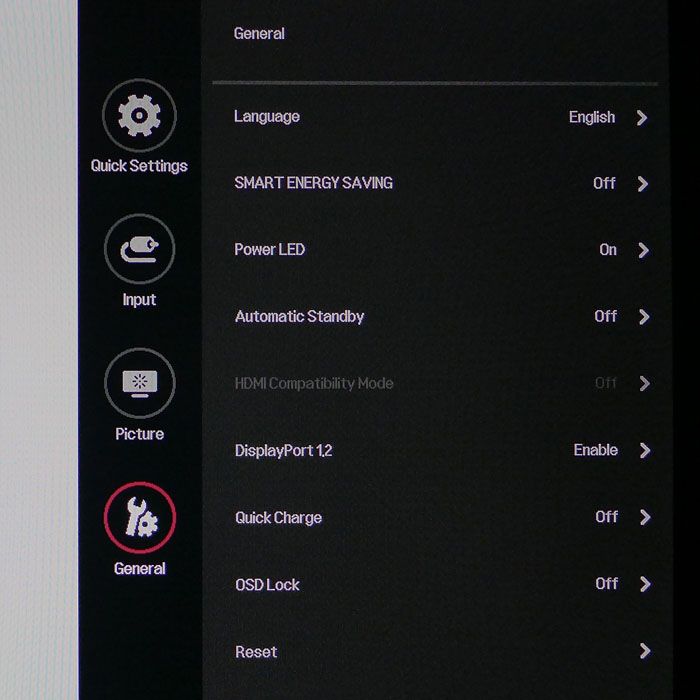Viewport: 700px width, 700px height.
Task: Switch to the Quick Settings label
Action: [x=139, y=166]
